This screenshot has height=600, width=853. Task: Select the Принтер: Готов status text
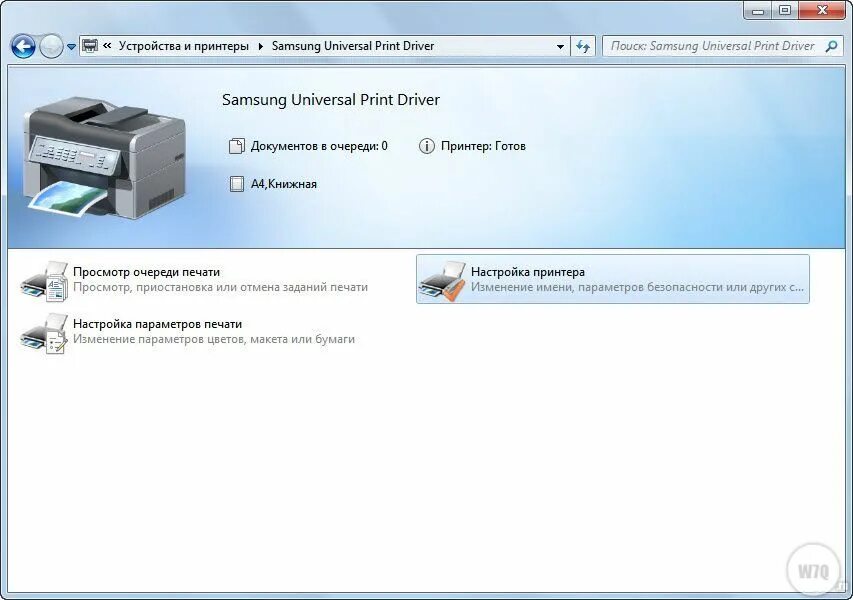tap(483, 146)
